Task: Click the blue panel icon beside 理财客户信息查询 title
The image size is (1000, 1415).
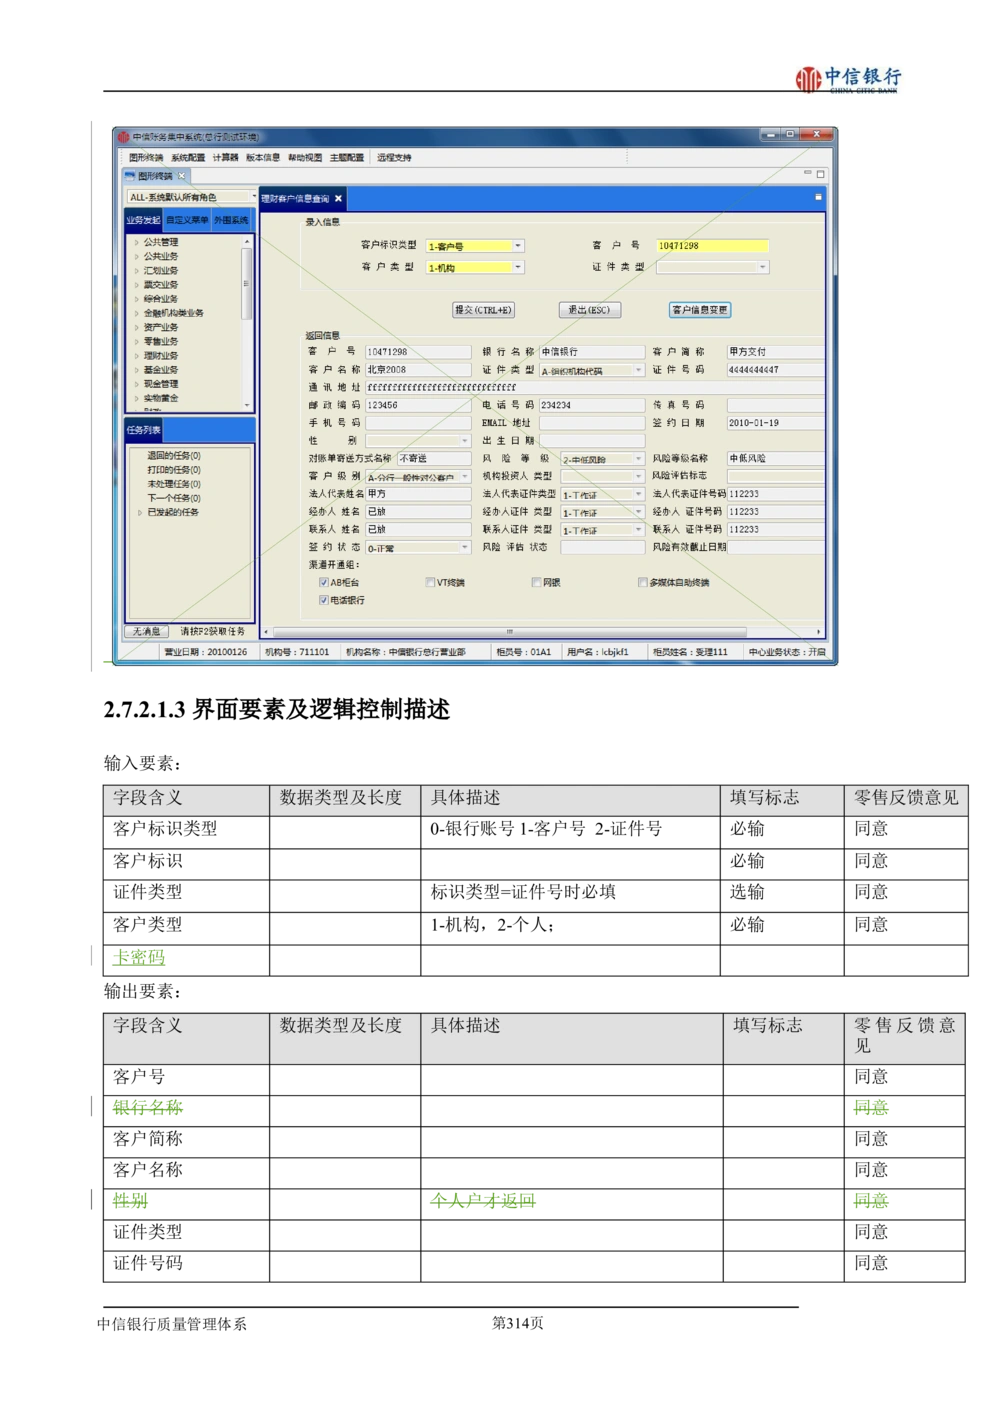Action: click(817, 197)
